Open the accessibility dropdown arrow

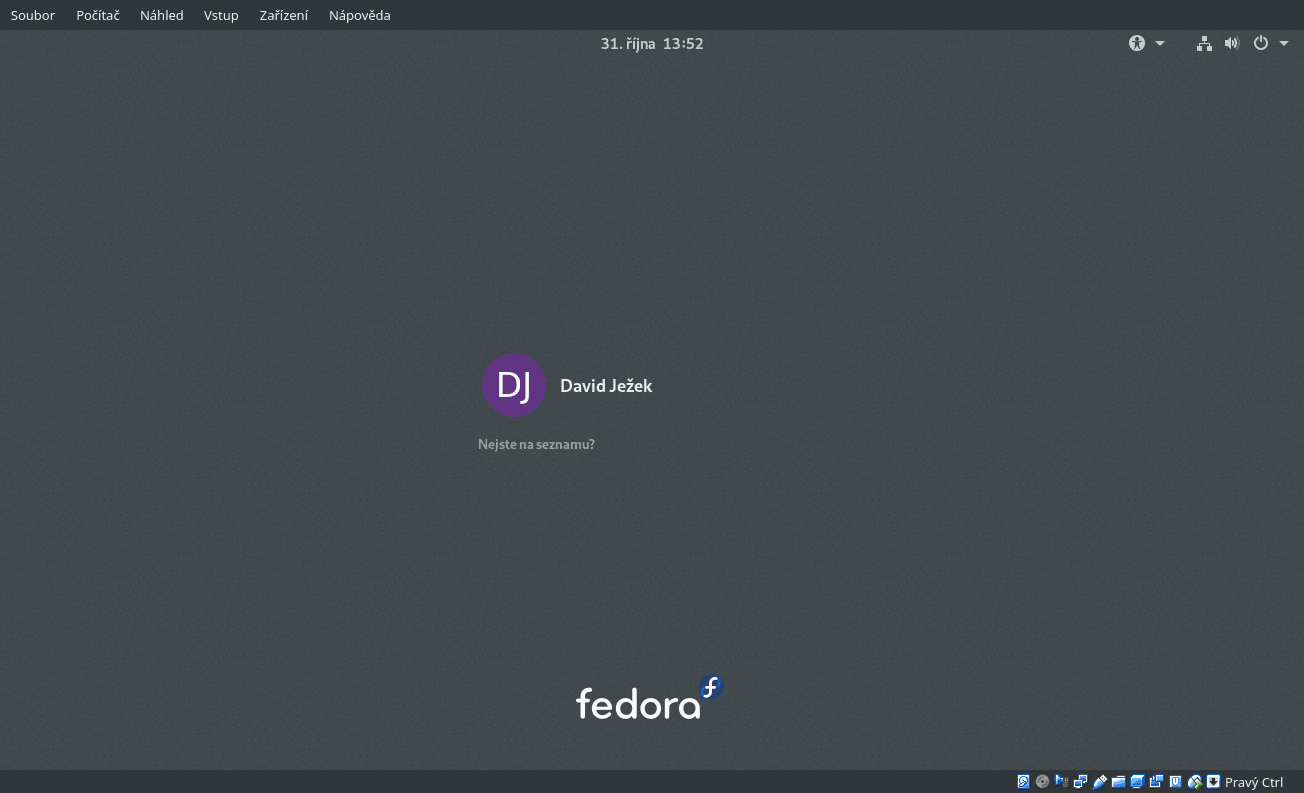coord(1160,43)
